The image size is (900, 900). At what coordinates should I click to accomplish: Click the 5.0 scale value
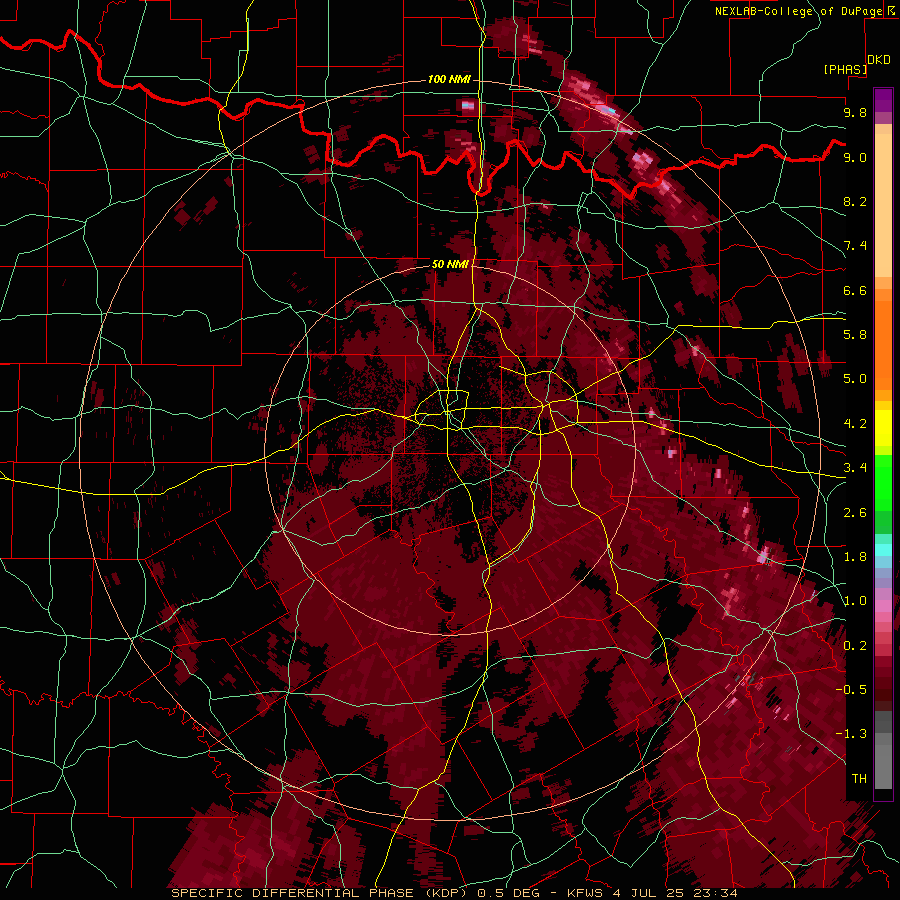(855, 379)
